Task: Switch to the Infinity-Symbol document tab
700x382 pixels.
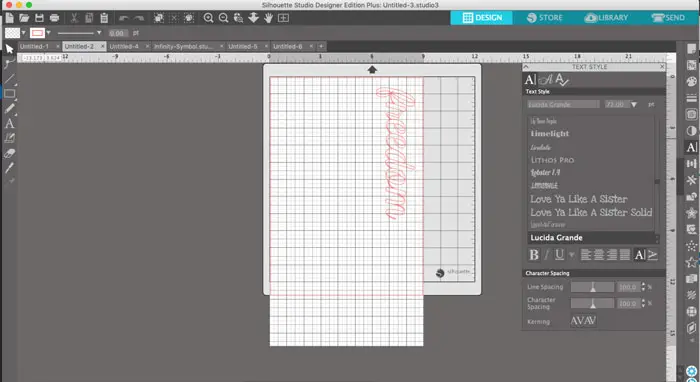Action: [183, 46]
